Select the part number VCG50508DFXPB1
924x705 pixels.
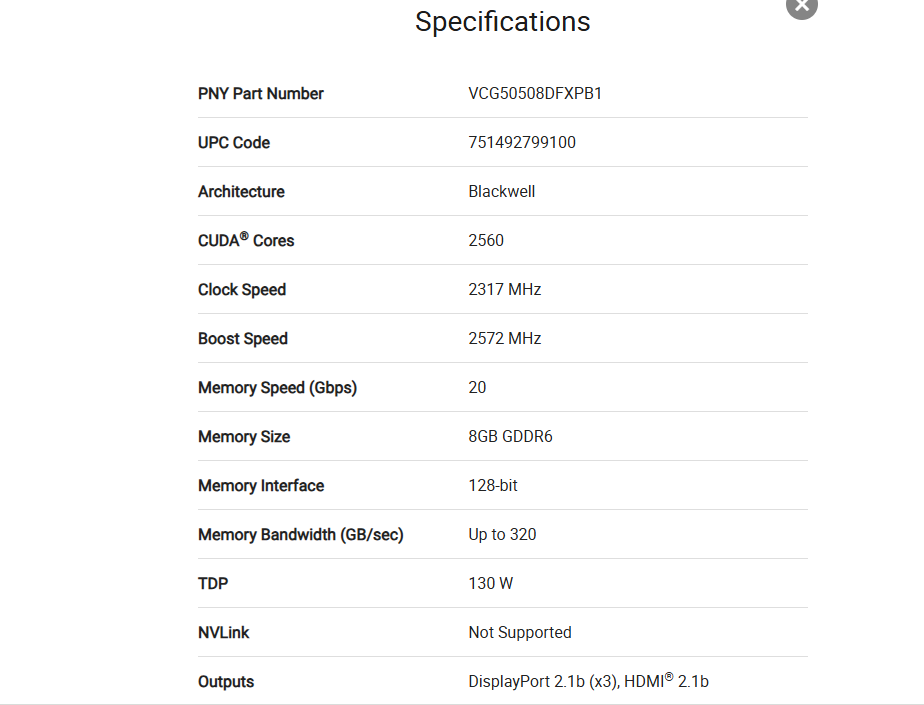pos(534,94)
